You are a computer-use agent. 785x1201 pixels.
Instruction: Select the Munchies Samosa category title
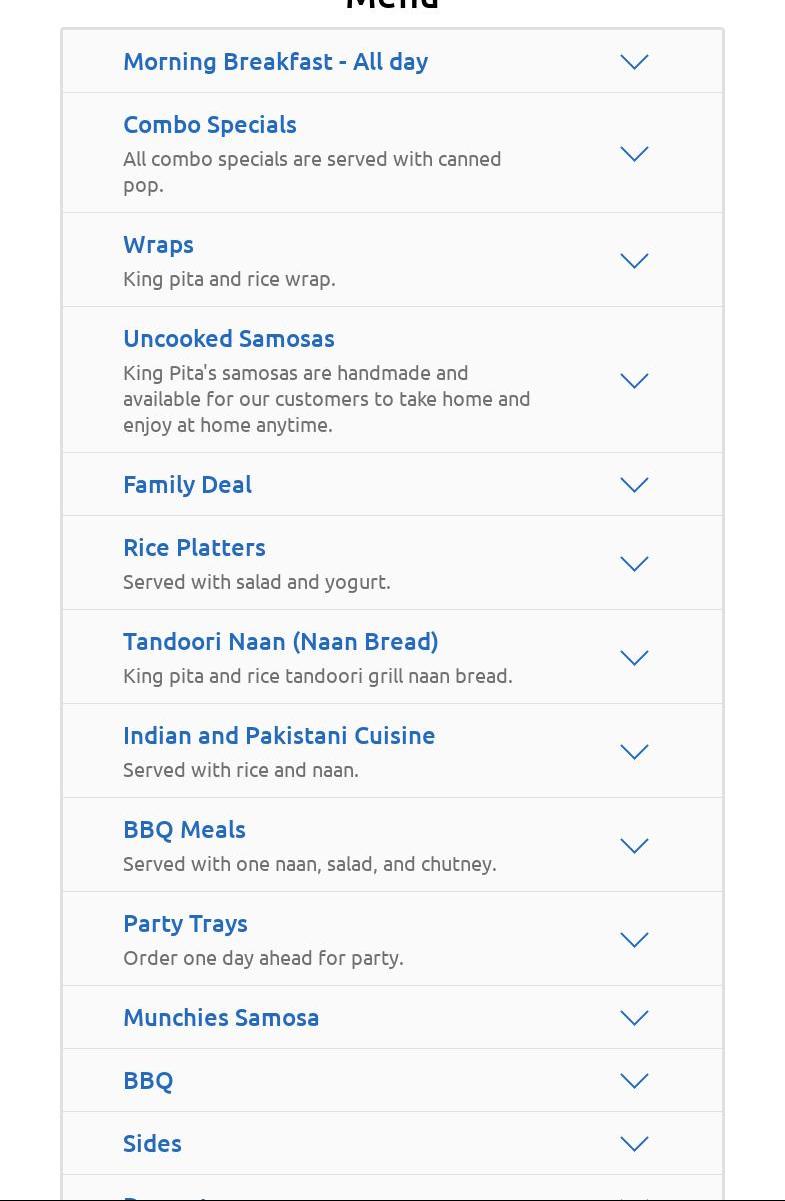point(221,1018)
